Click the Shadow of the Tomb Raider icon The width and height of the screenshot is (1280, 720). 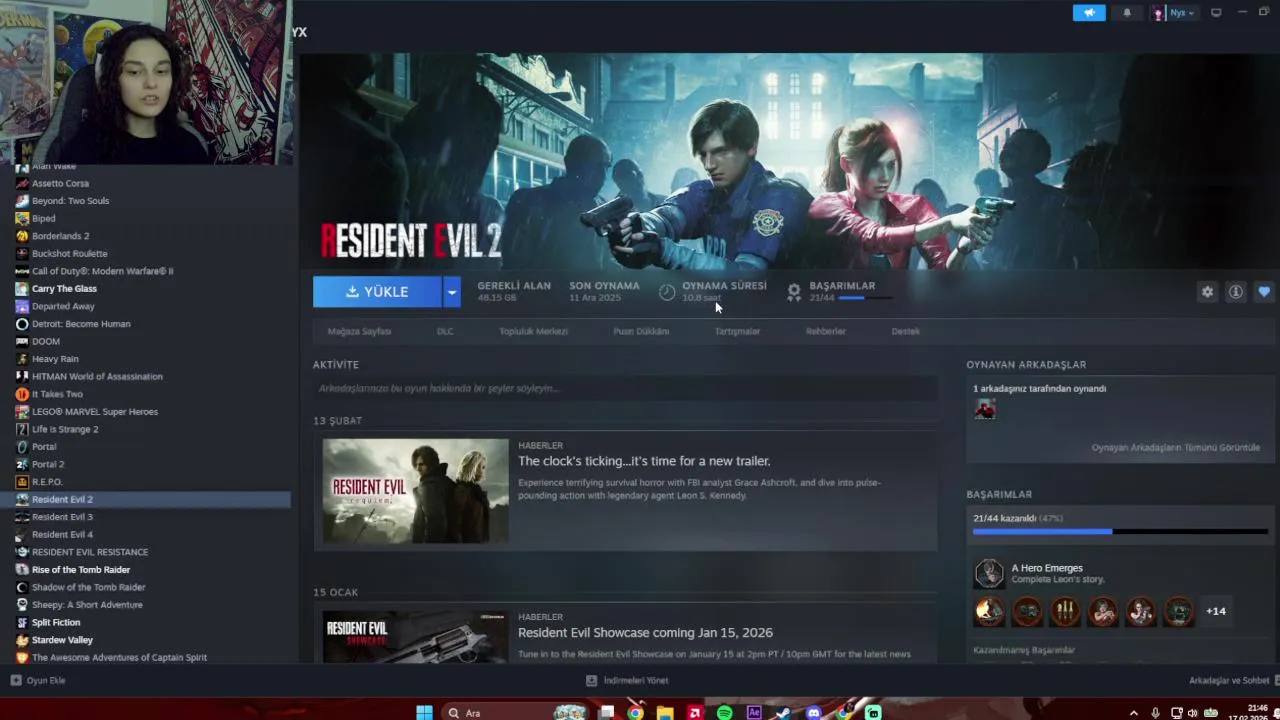(22, 587)
